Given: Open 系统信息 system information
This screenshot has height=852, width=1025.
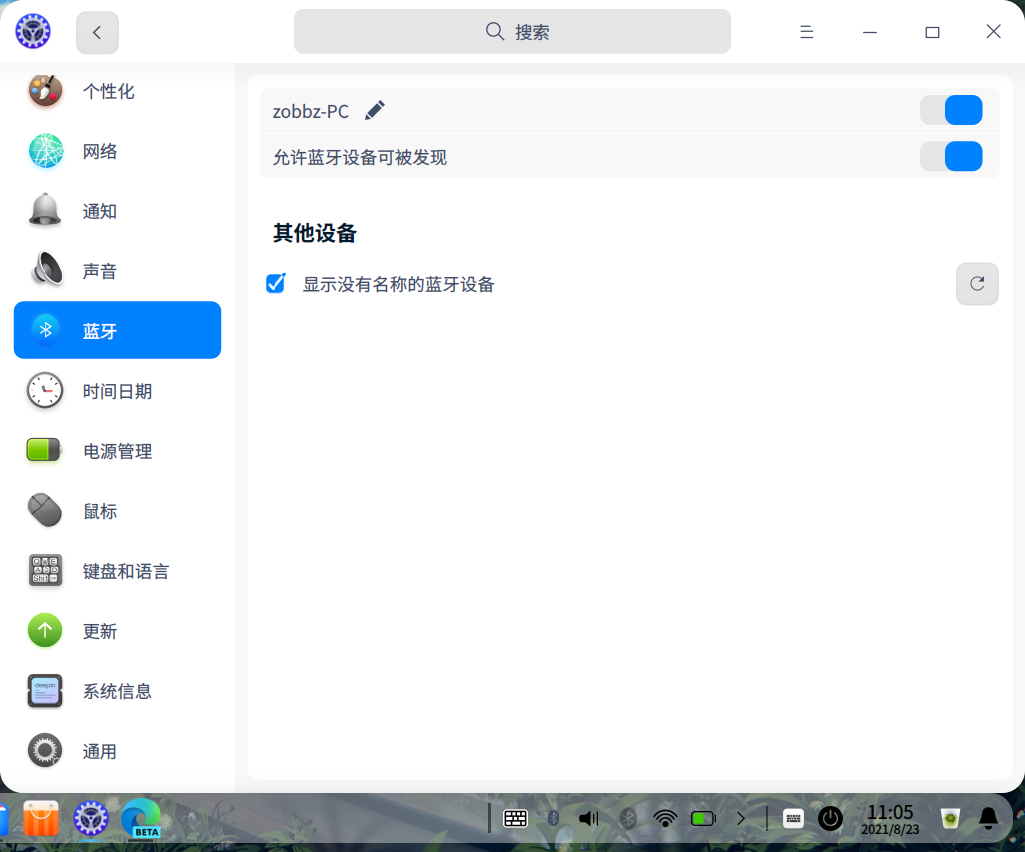Looking at the screenshot, I should (117, 691).
